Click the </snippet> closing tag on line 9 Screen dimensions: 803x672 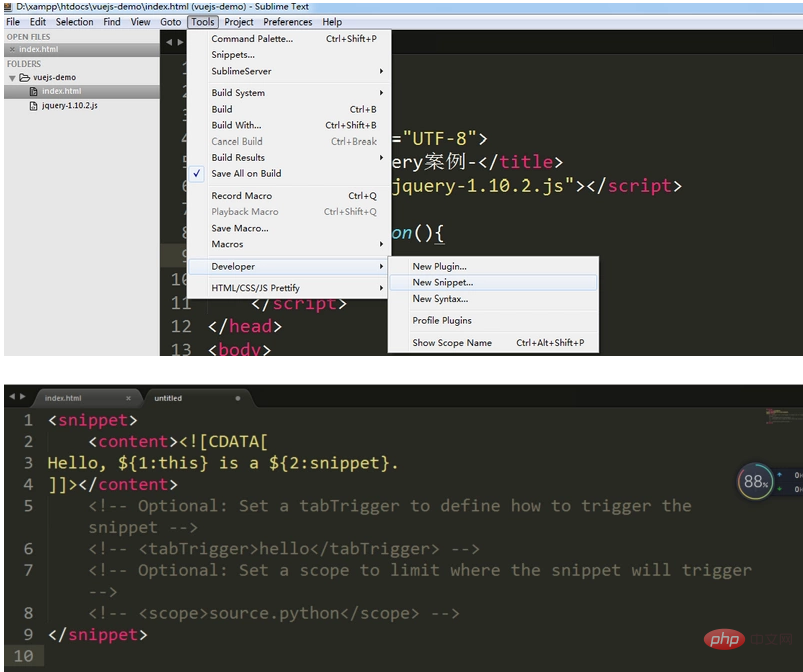98,635
